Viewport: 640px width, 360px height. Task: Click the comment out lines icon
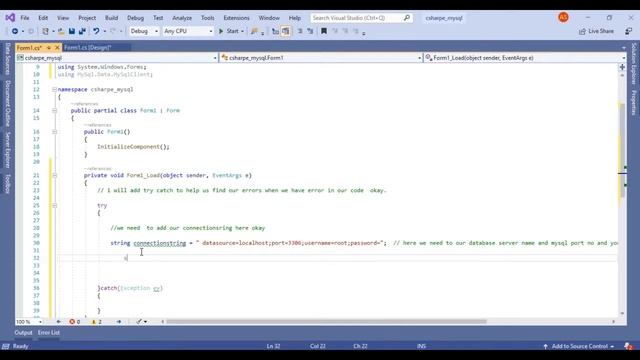[300, 31]
